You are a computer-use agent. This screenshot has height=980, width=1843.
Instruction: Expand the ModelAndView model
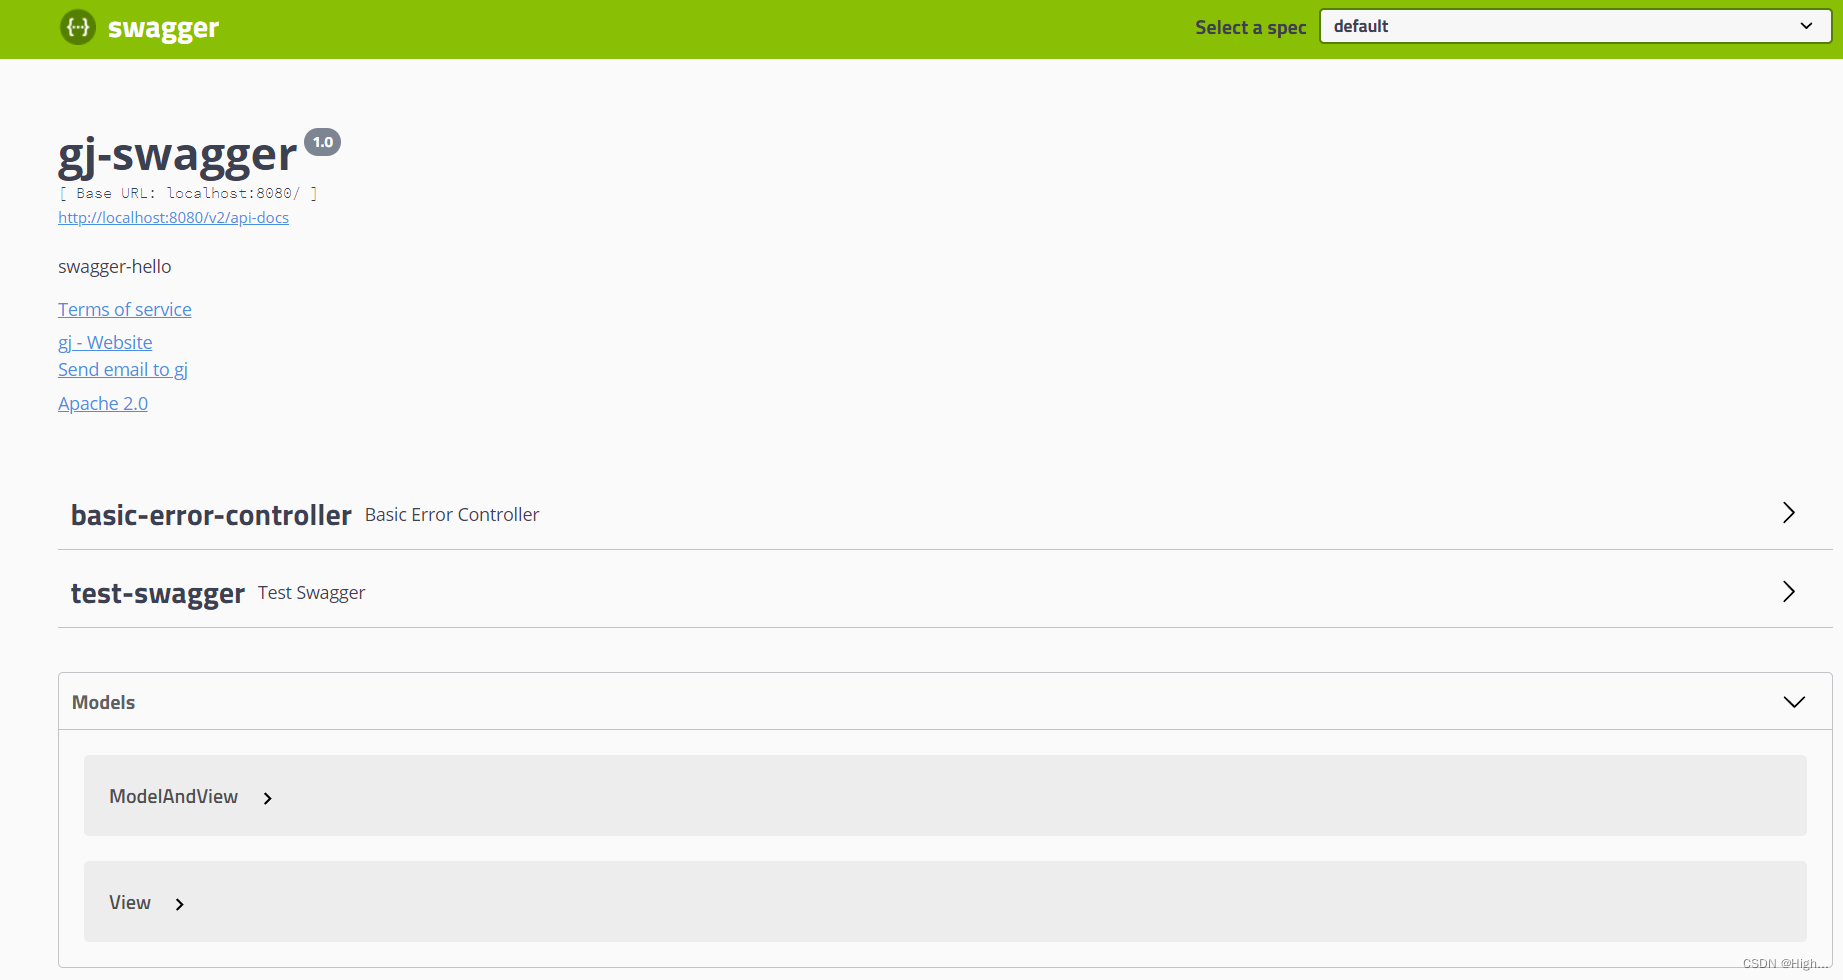(173, 796)
